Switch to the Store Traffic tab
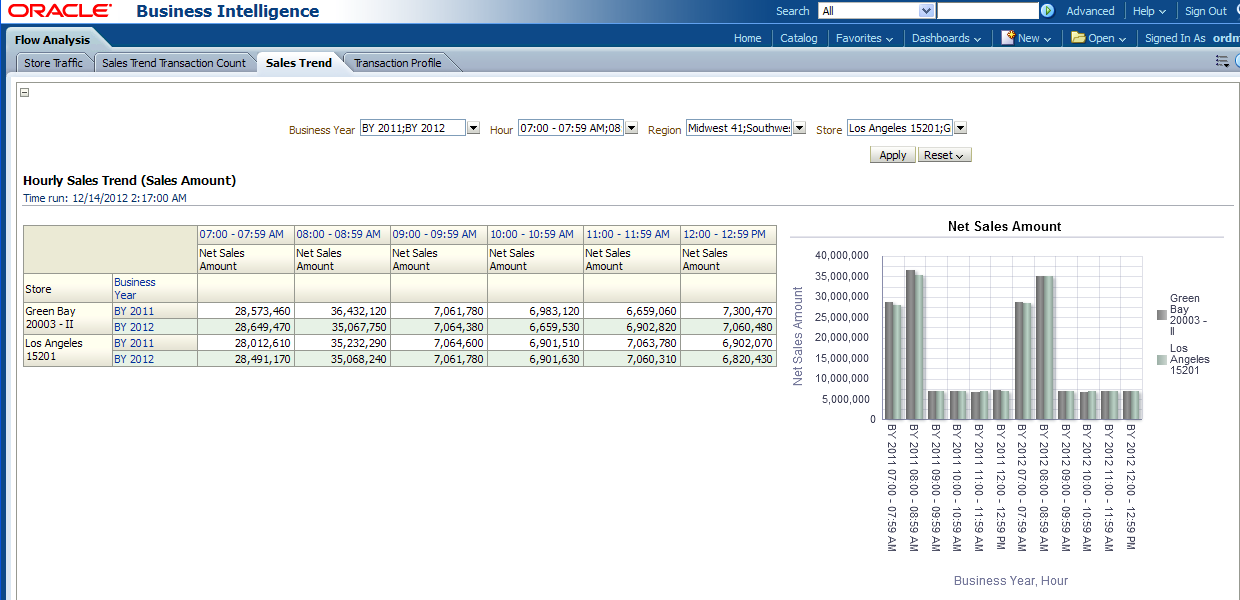Viewport: 1240px width, 600px height. [54, 63]
